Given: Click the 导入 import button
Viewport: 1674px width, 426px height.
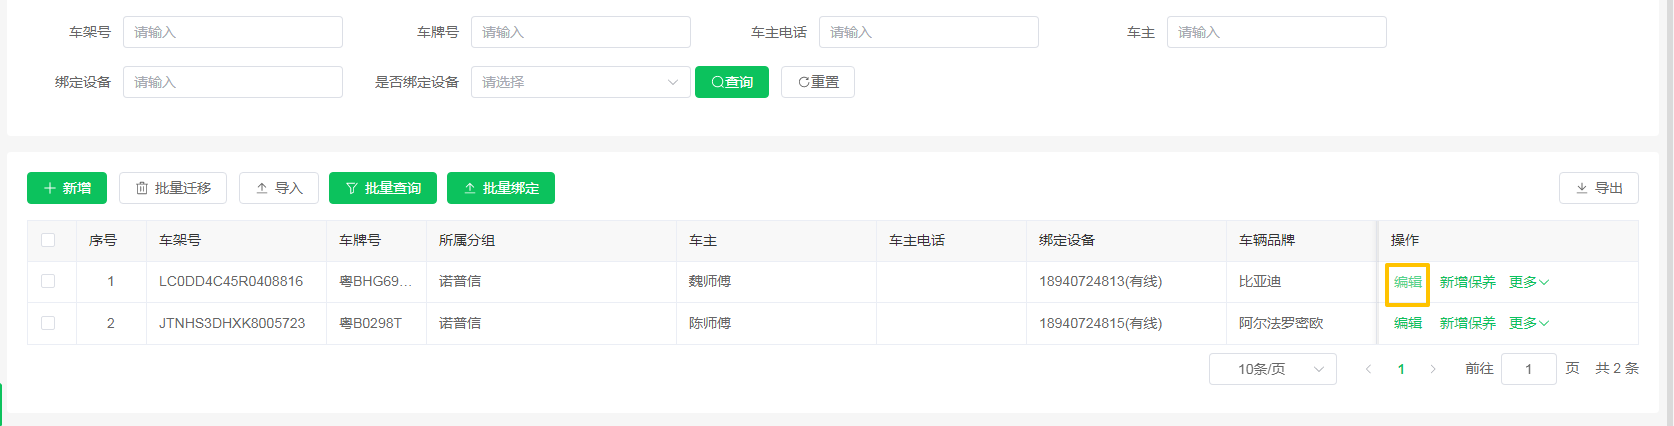Looking at the screenshot, I should [x=279, y=188].
